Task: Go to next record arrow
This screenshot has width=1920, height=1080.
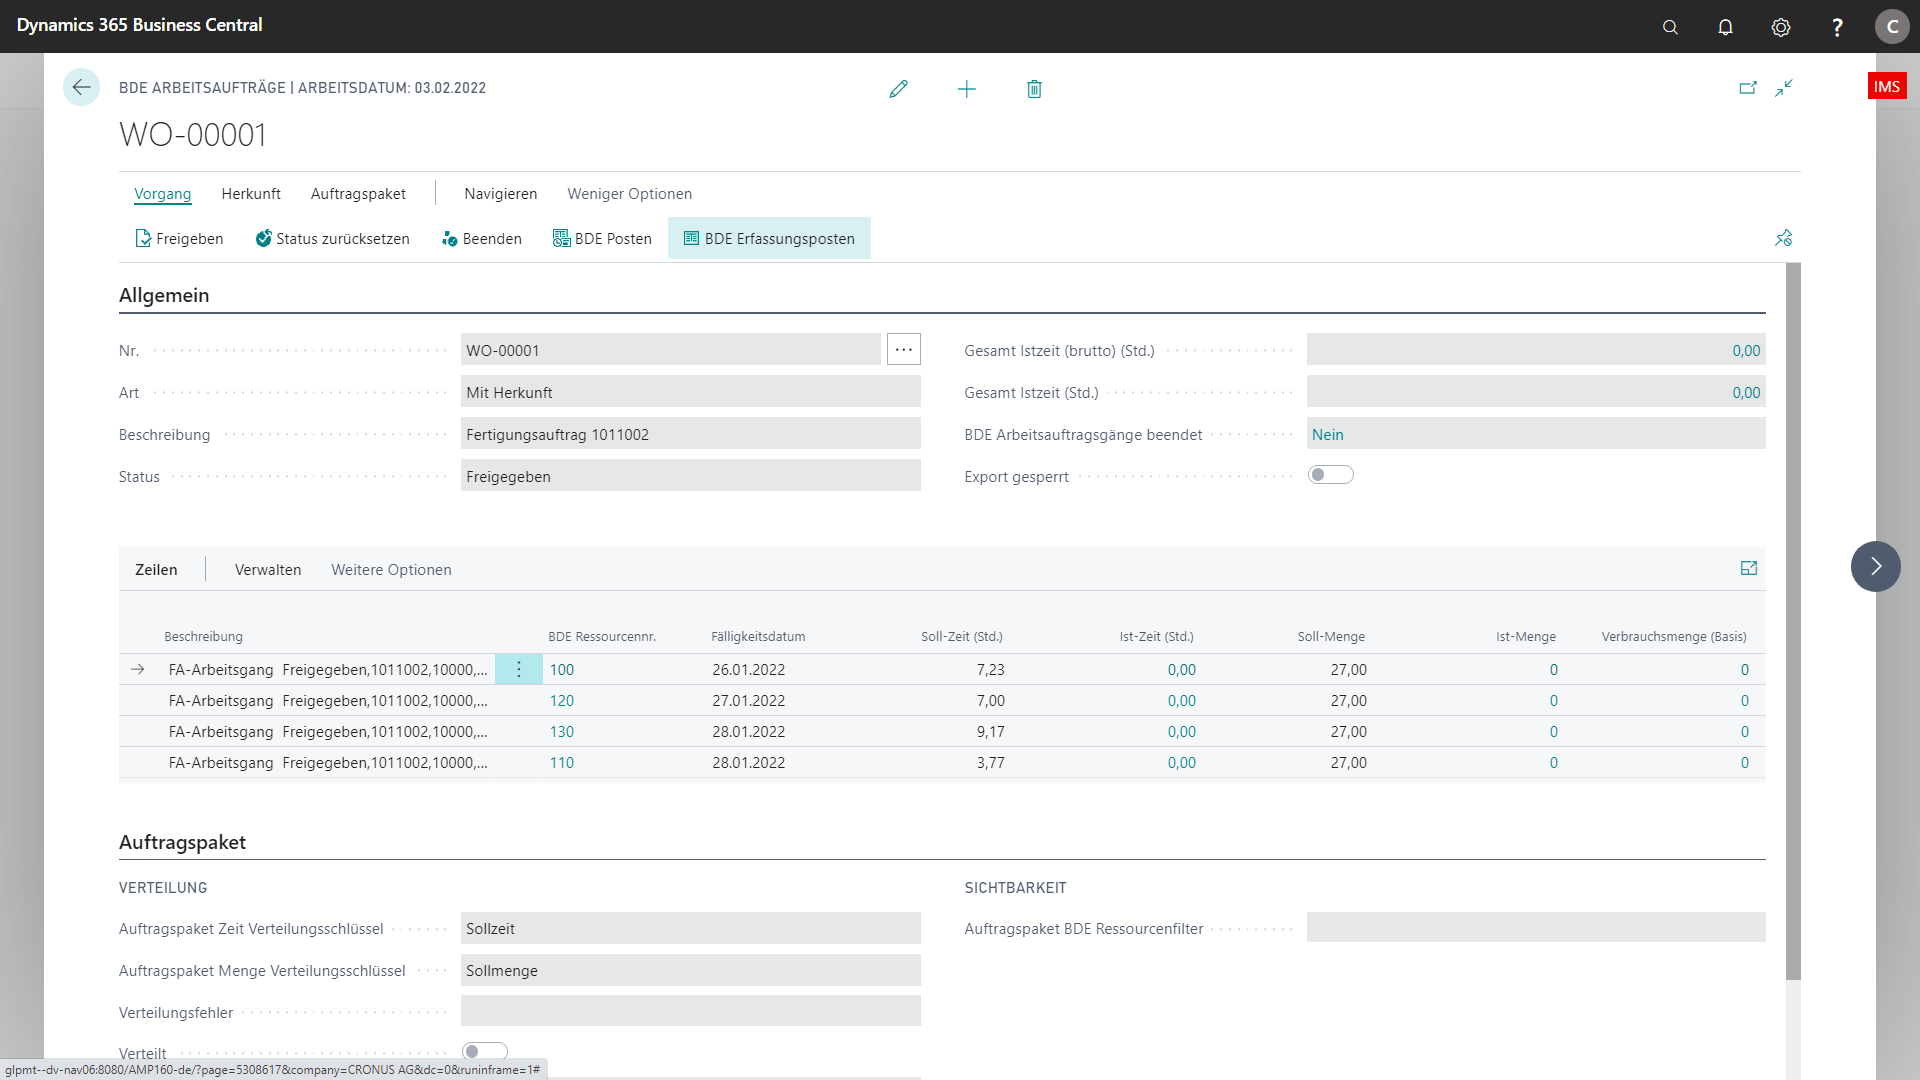Action: pos(1876,566)
